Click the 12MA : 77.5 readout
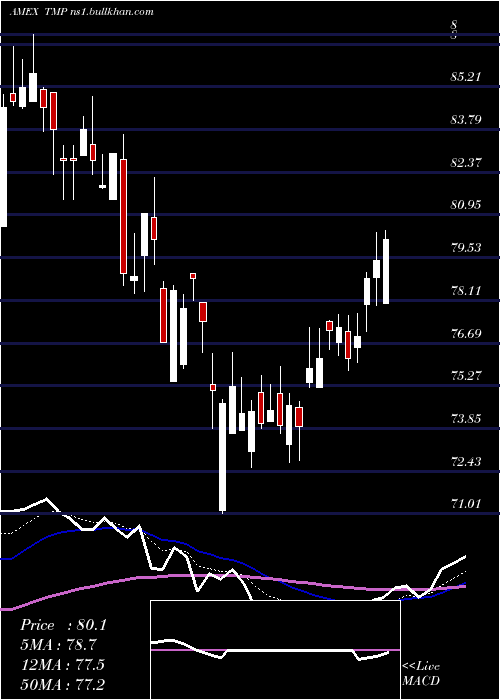The image size is (500, 700). pos(62,665)
